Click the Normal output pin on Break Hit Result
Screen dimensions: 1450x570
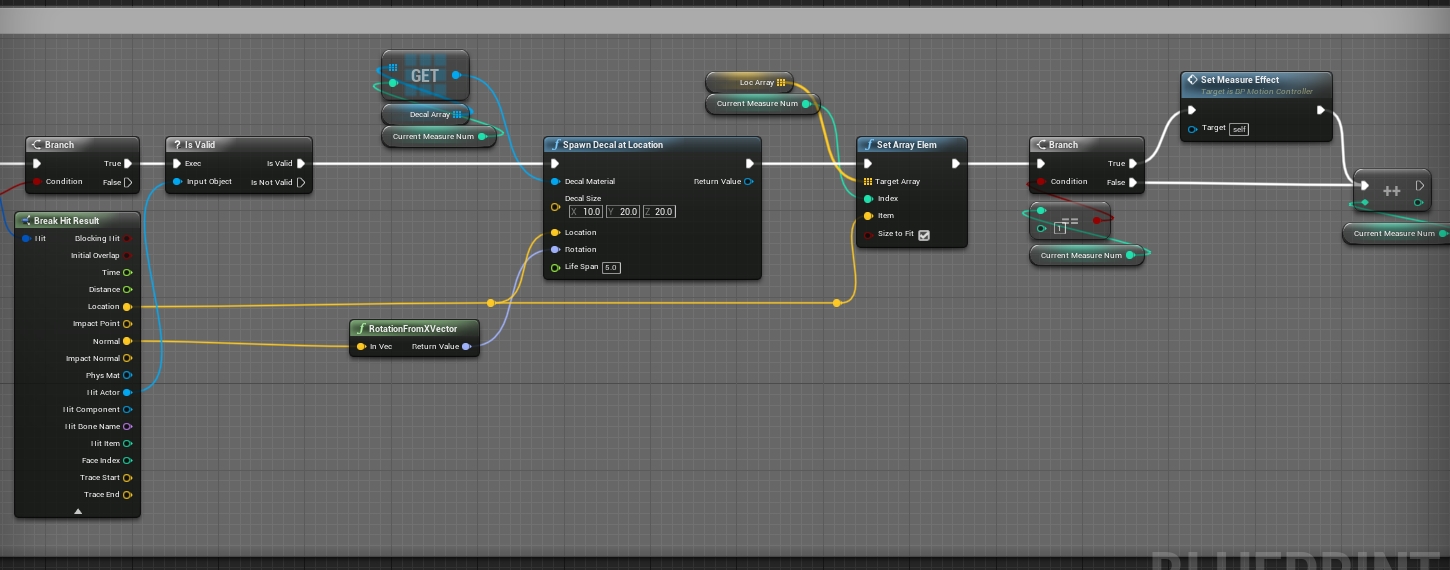[127, 341]
